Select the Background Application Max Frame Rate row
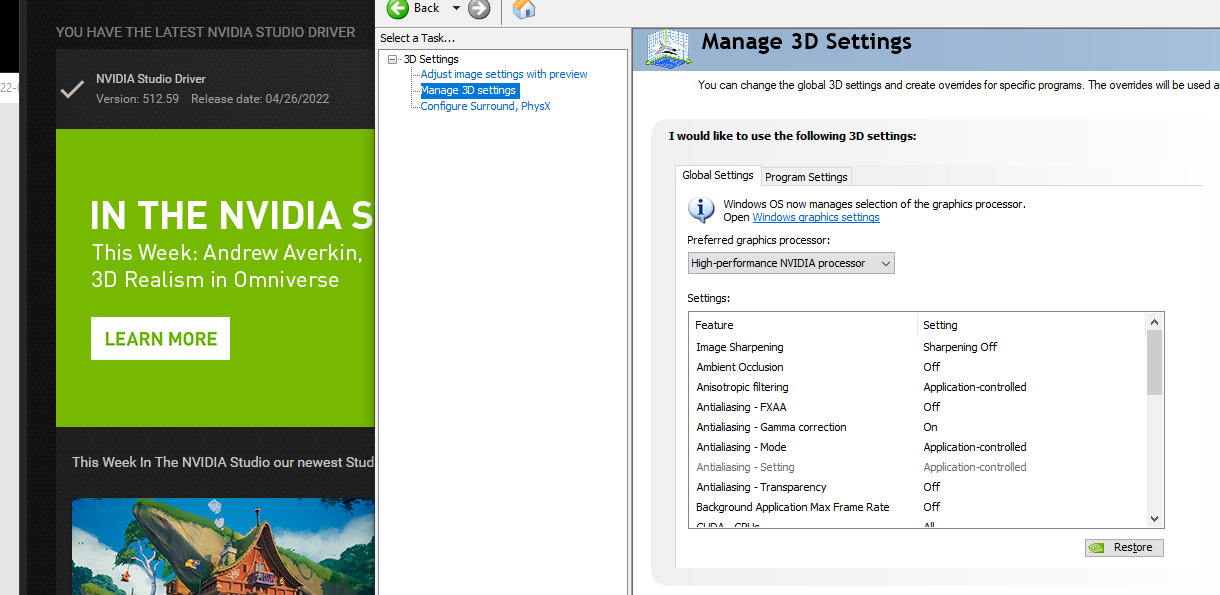 coord(917,507)
